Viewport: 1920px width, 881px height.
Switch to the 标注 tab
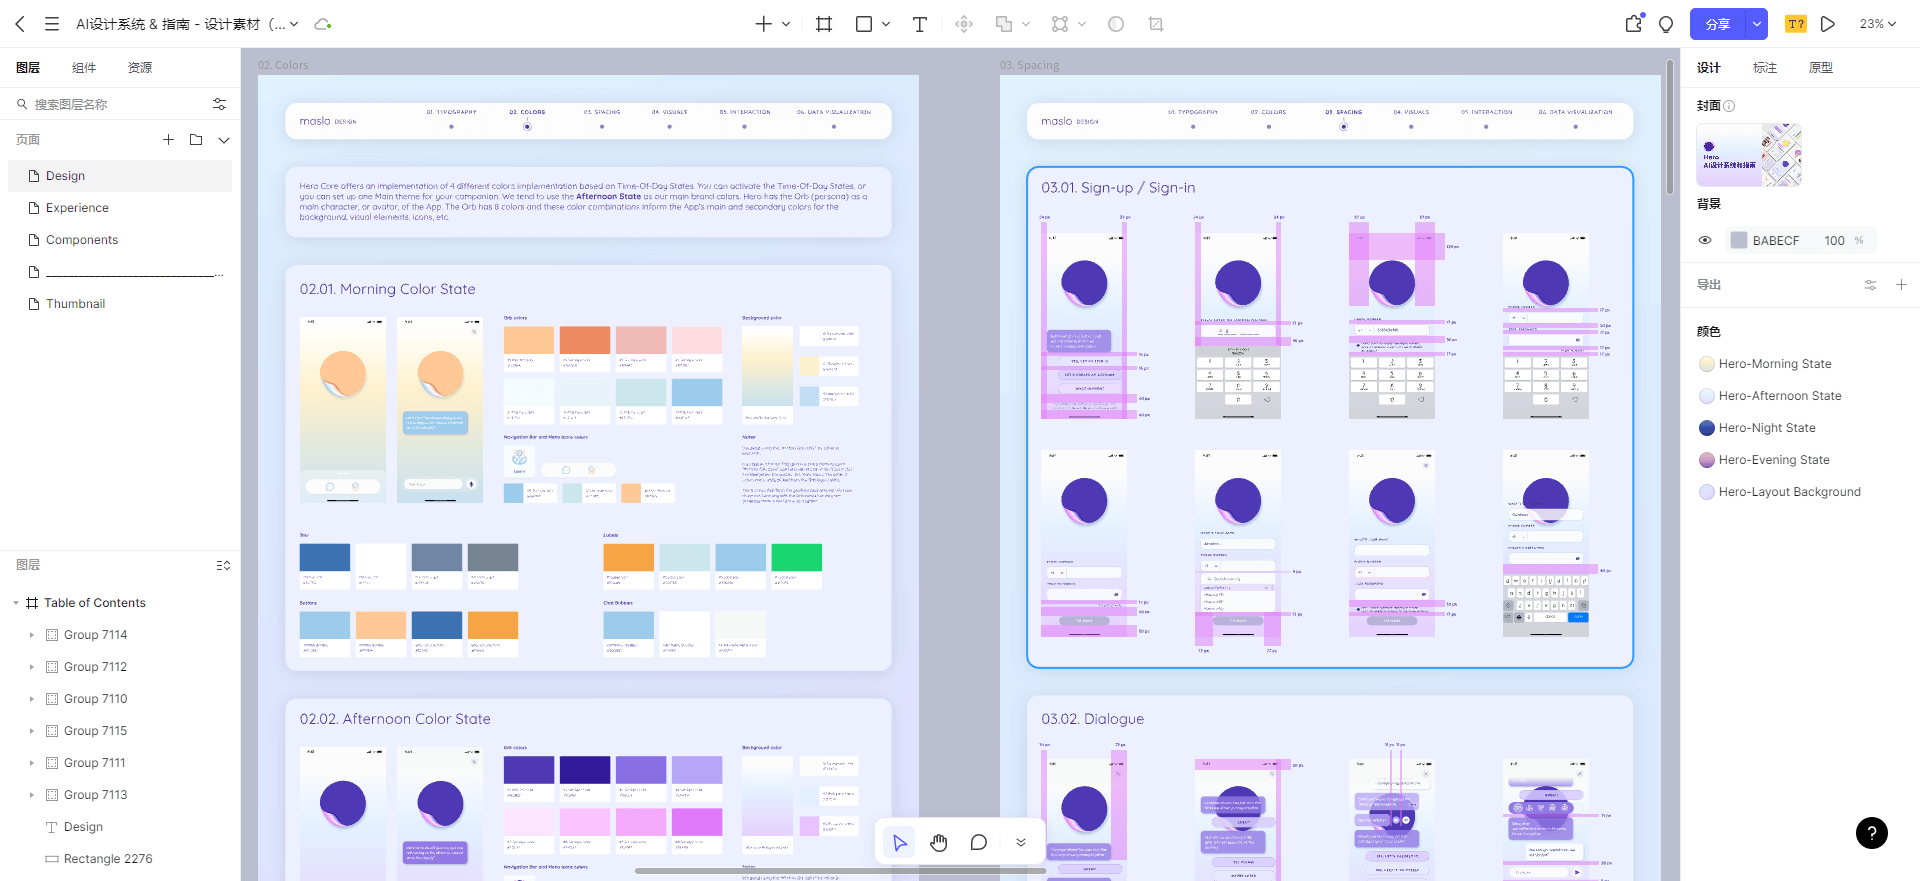pyautogui.click(x=1765, y=68)
